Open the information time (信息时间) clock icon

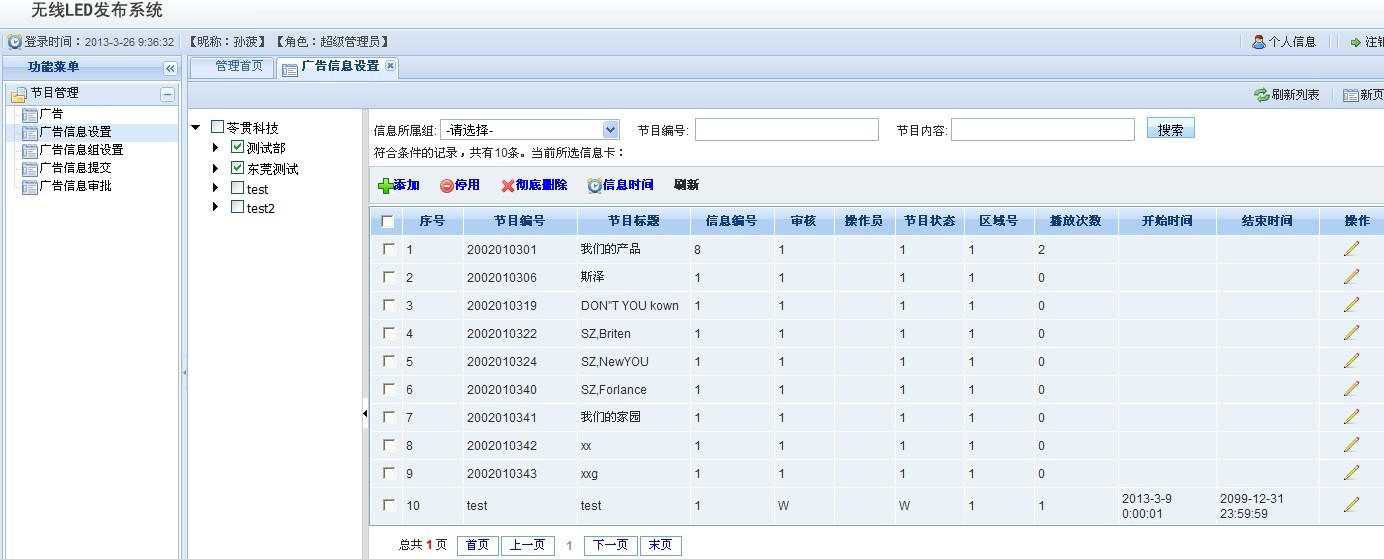594,186
